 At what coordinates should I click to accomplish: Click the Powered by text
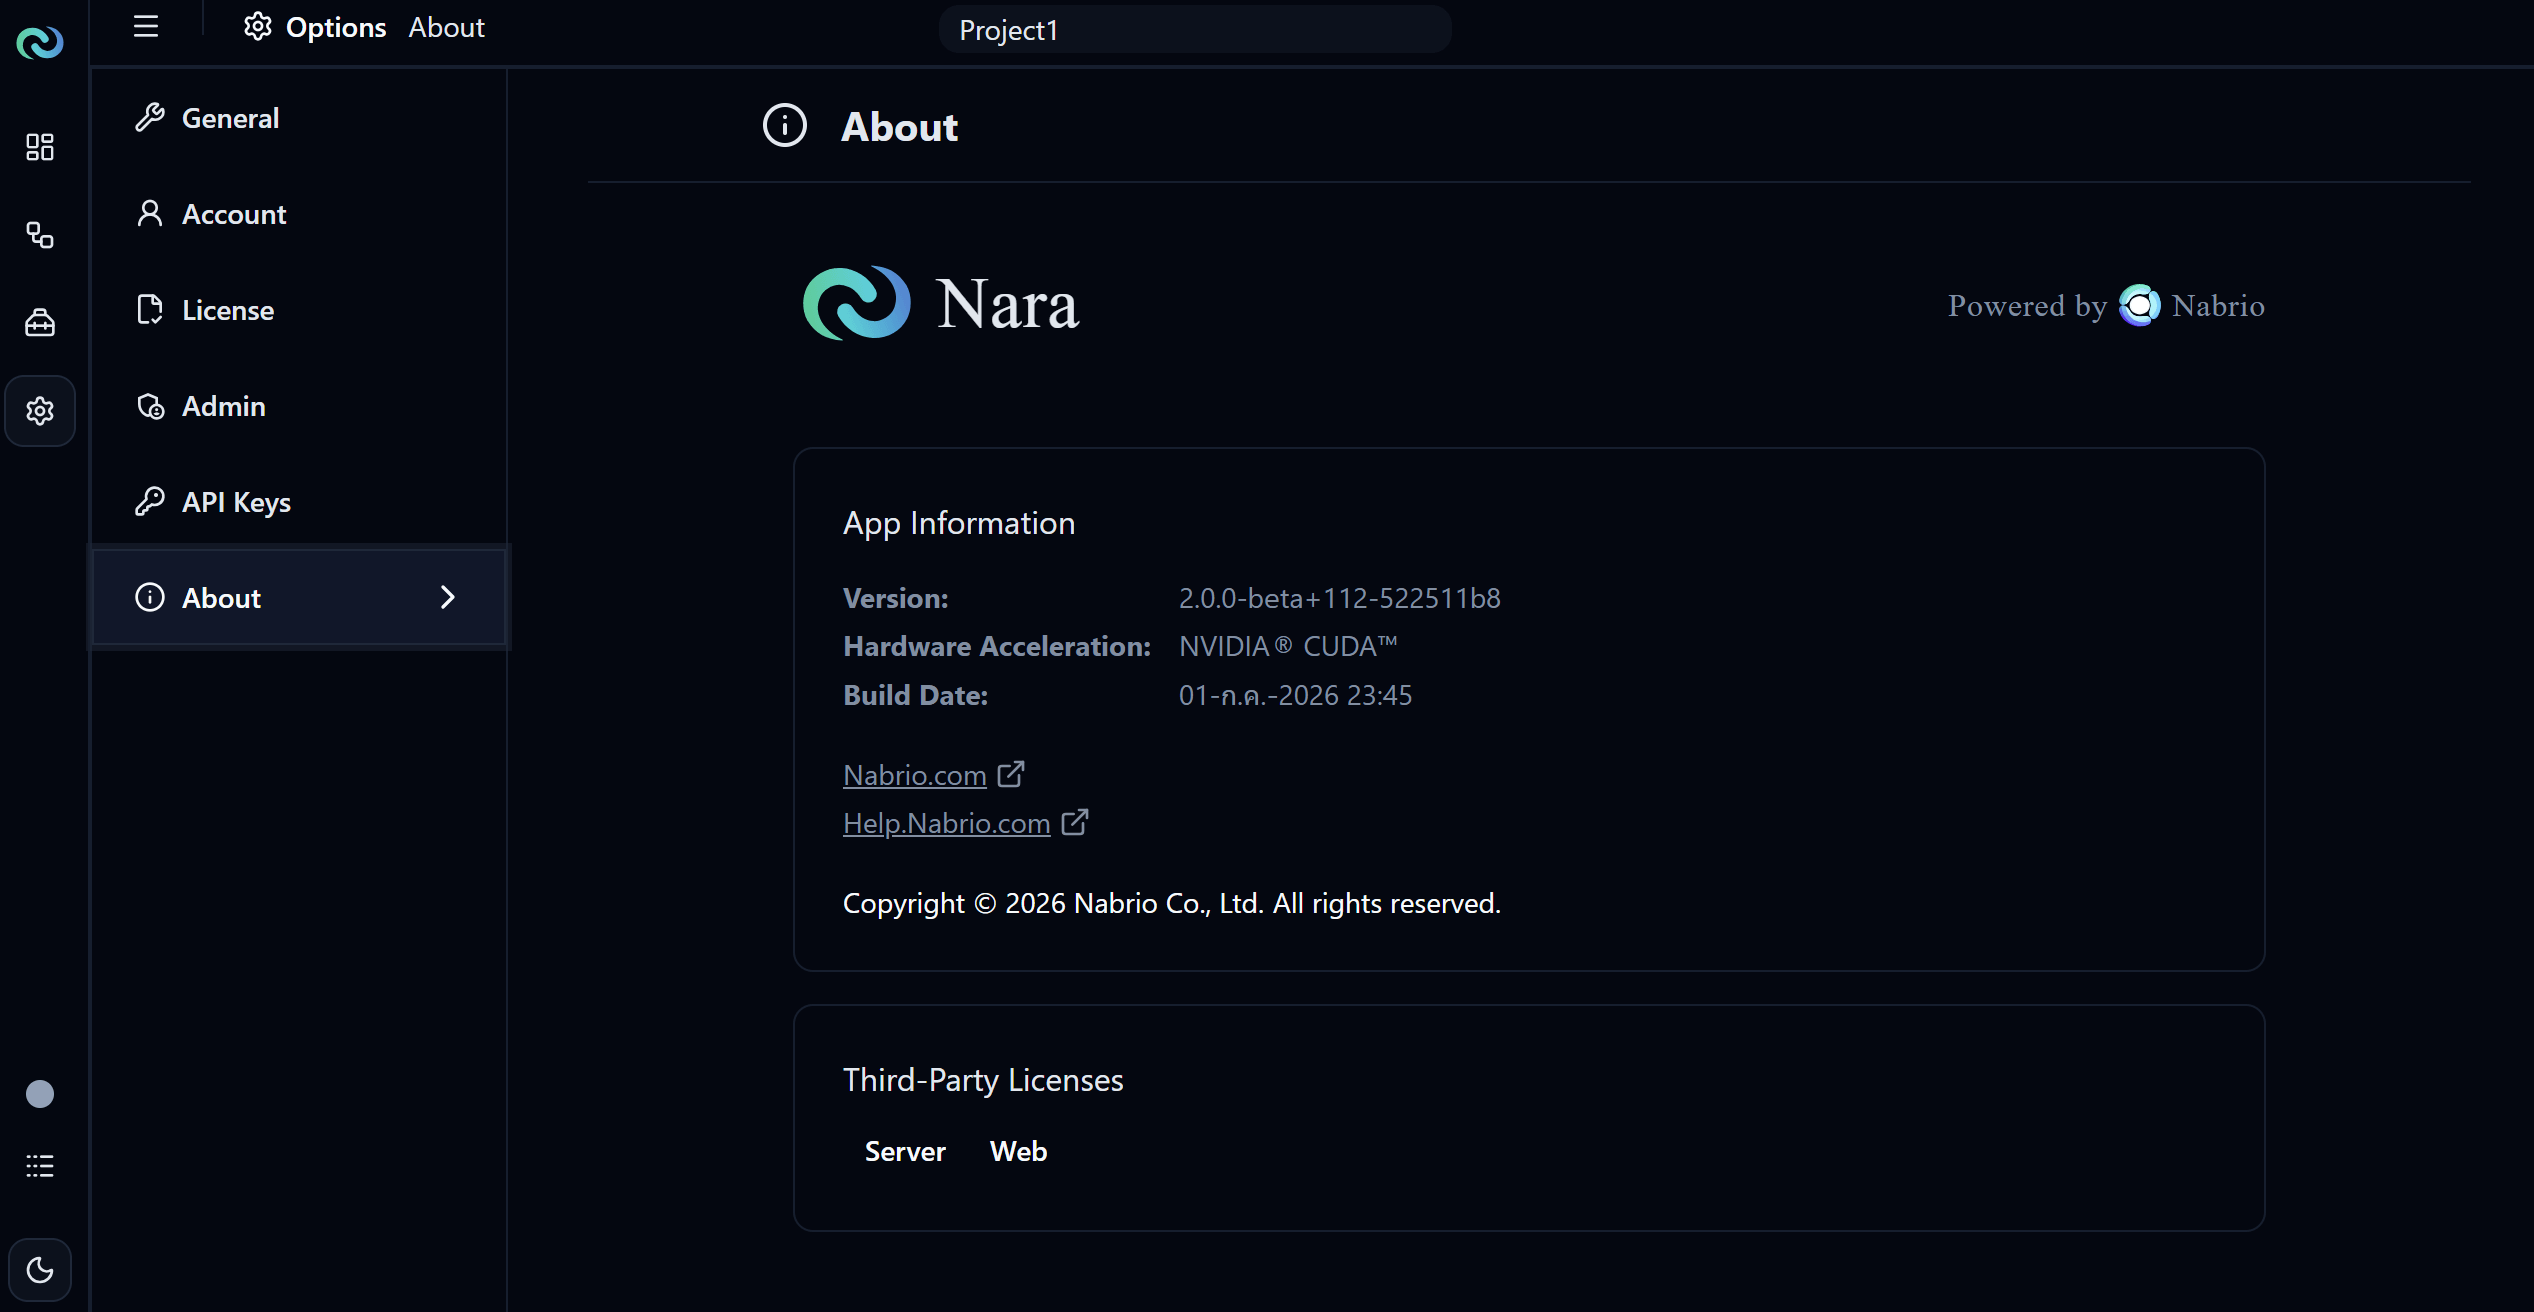coord(2027,306)
